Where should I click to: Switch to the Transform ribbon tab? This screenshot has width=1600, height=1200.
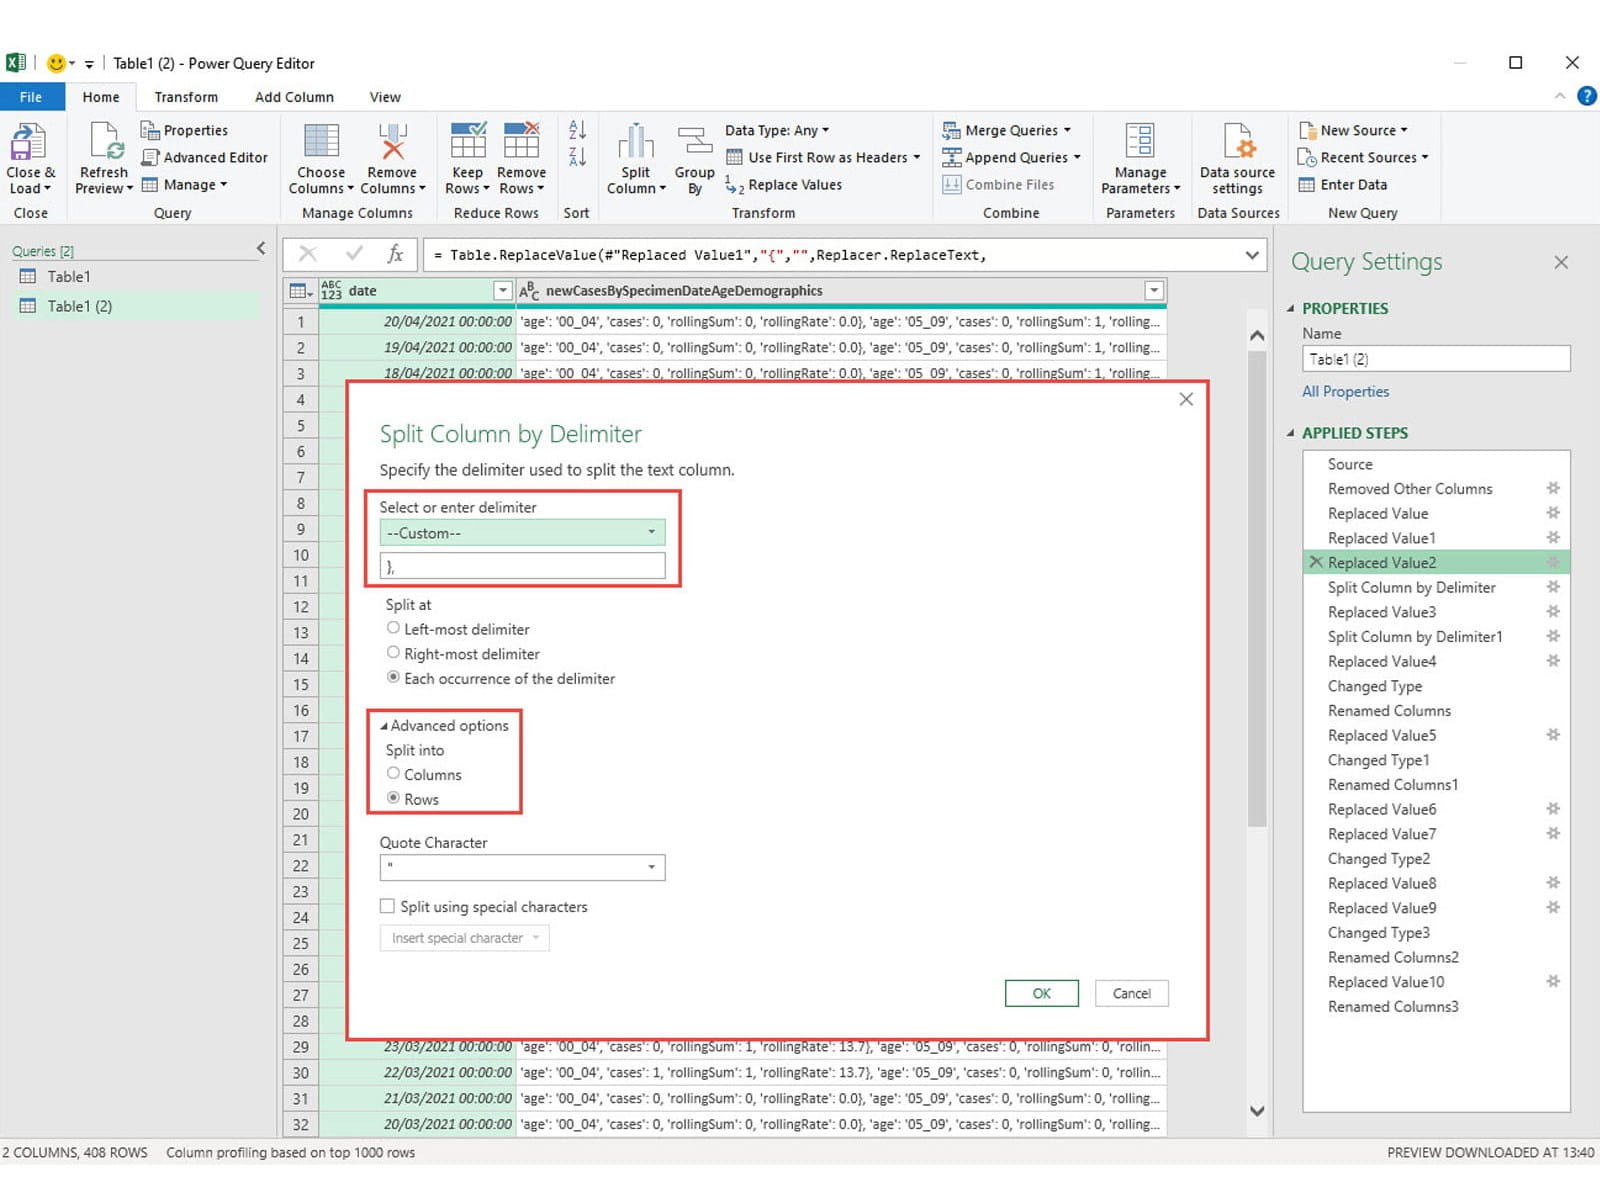pyautogui.click(x=186, y=97)
